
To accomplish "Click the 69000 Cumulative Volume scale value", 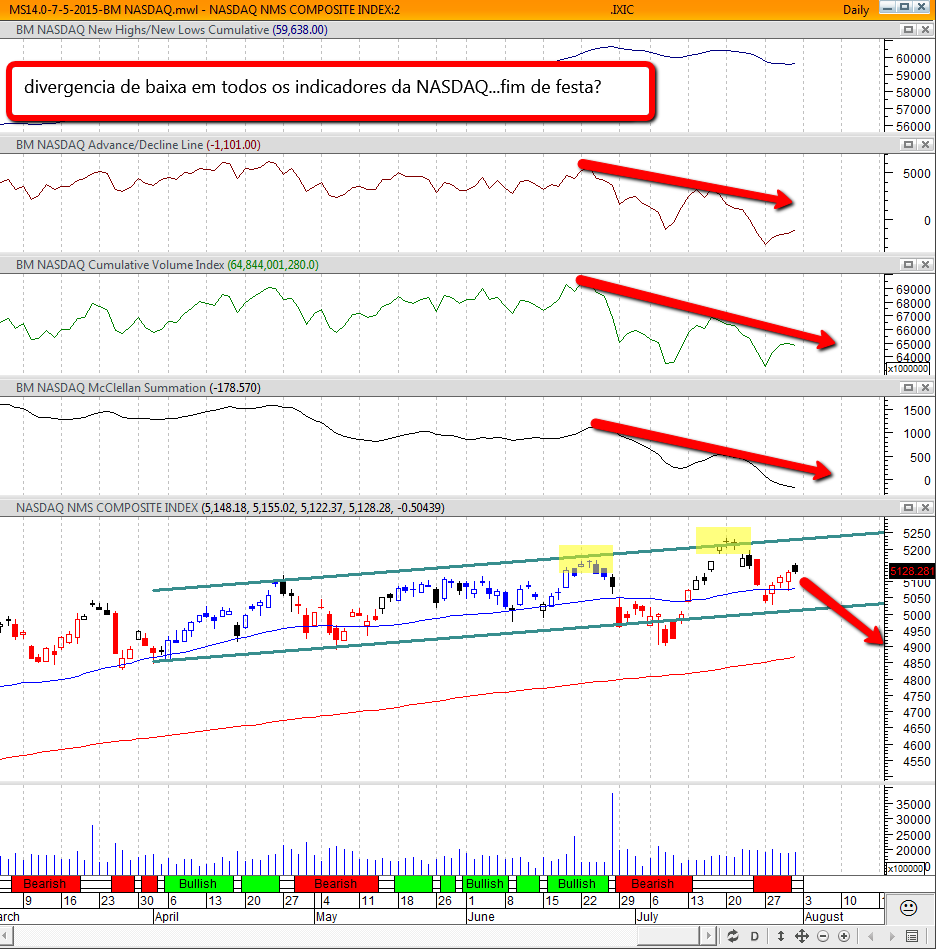I will pos(913,289).
